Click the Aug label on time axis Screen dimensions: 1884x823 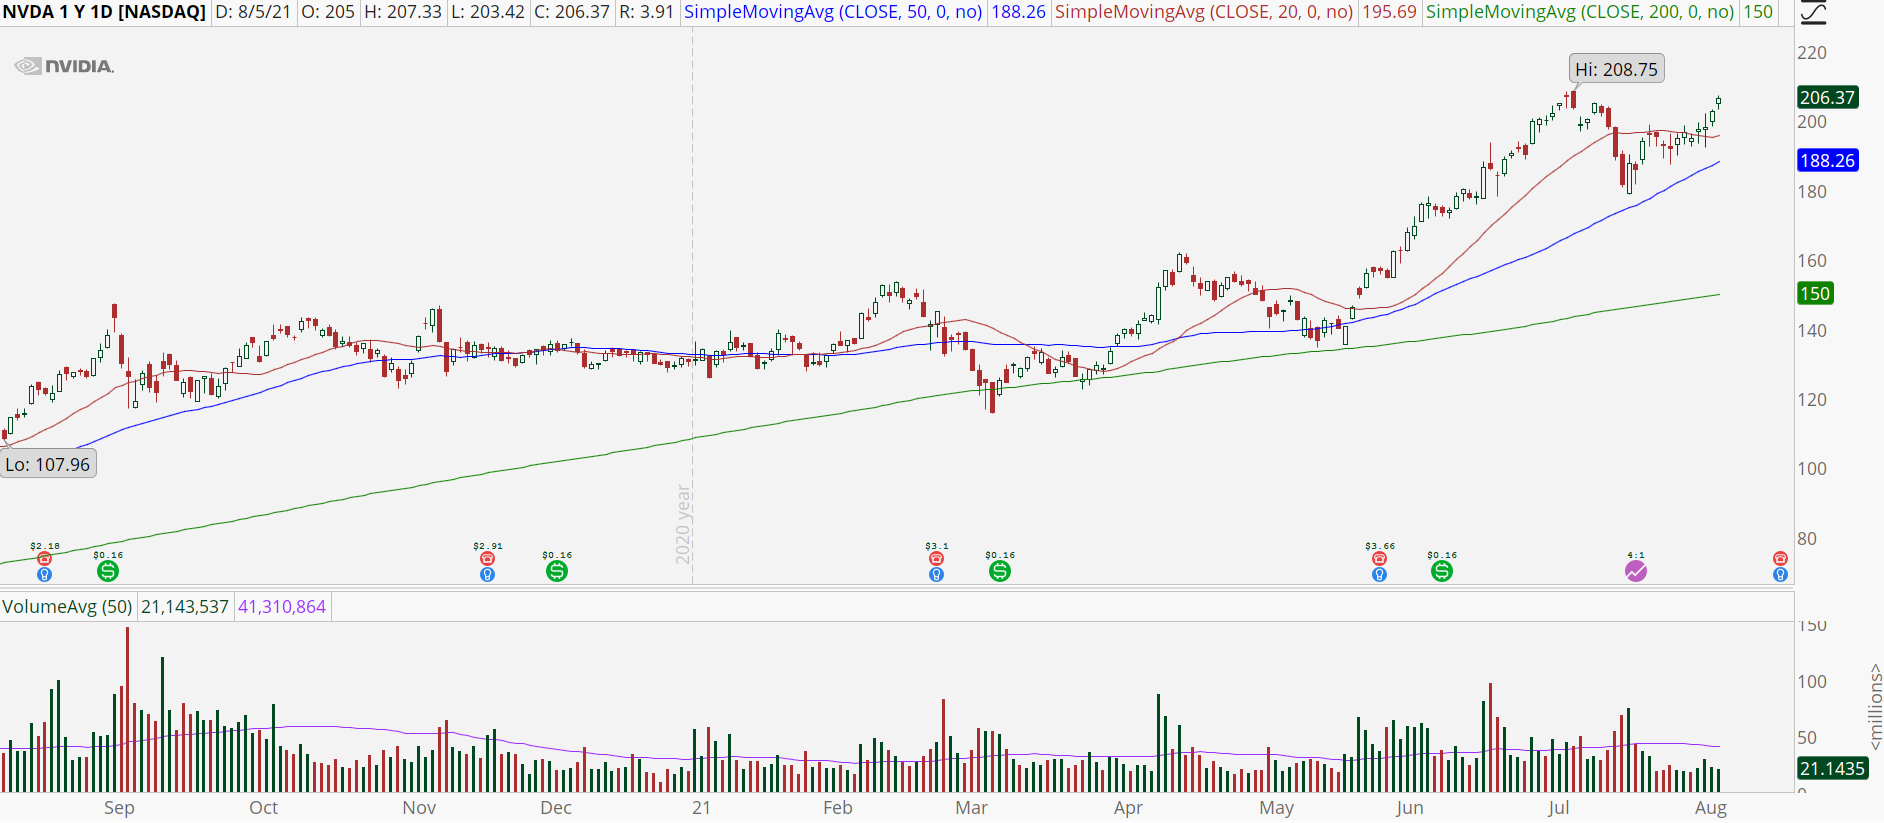pyautogui.click(x=1711, y=808)
